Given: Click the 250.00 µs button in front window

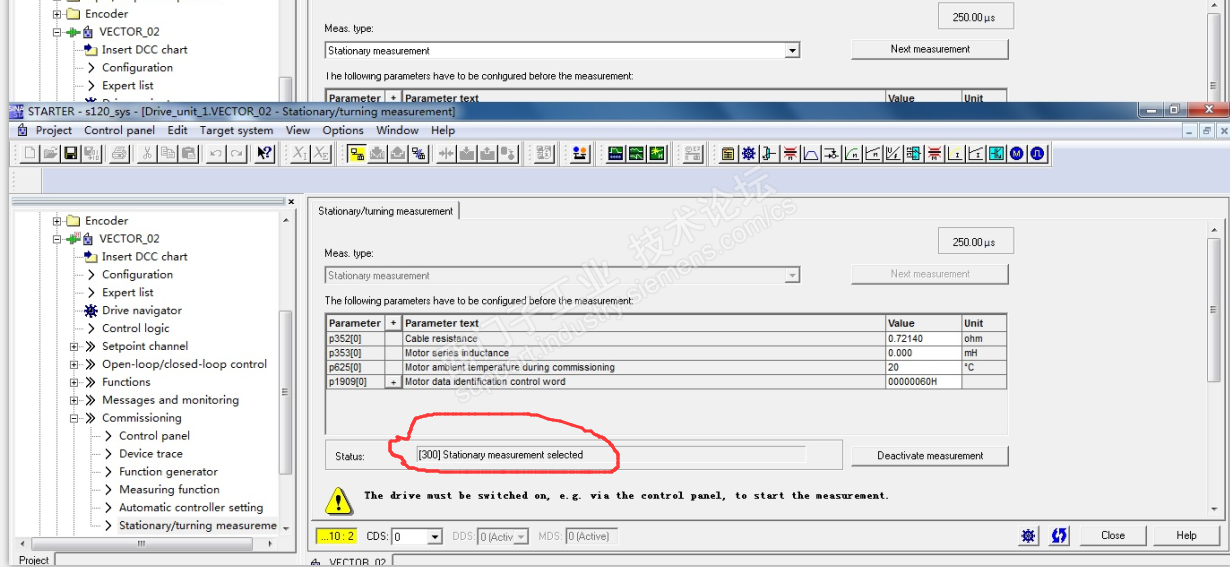Looking at the screenshot, I should point(975,242).
